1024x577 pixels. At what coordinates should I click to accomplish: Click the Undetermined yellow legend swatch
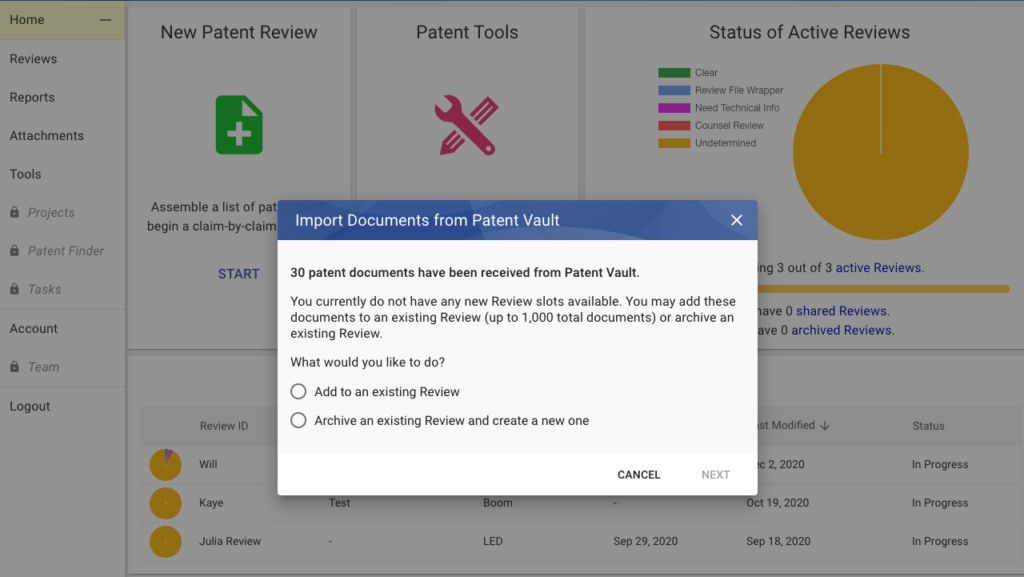point(674,144)
